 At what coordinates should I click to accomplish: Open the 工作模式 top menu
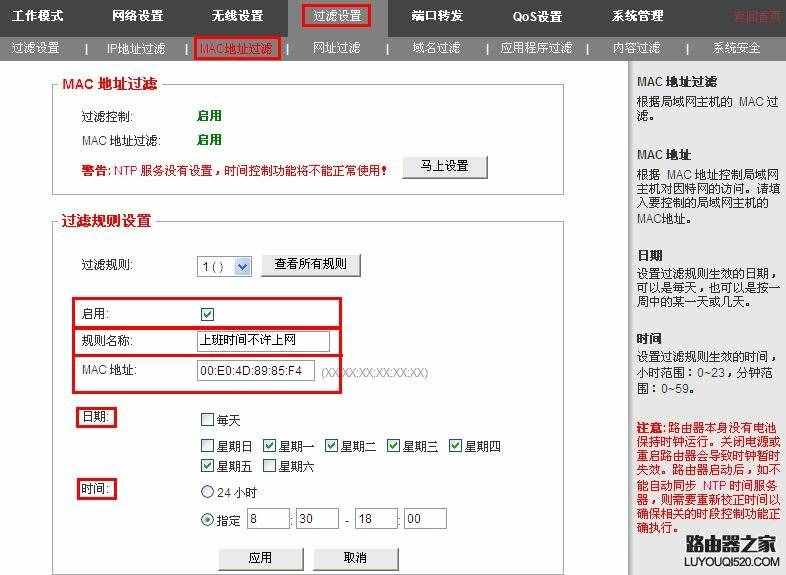coord(38,16)
